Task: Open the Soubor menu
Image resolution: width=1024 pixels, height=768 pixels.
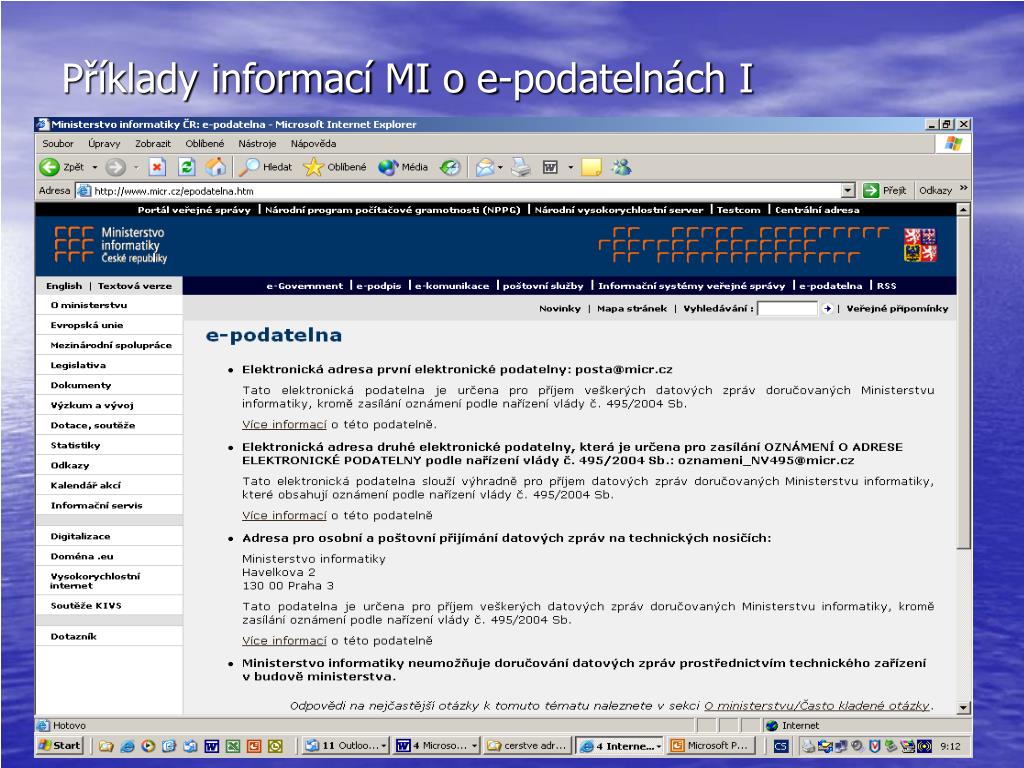Action: 58,144
